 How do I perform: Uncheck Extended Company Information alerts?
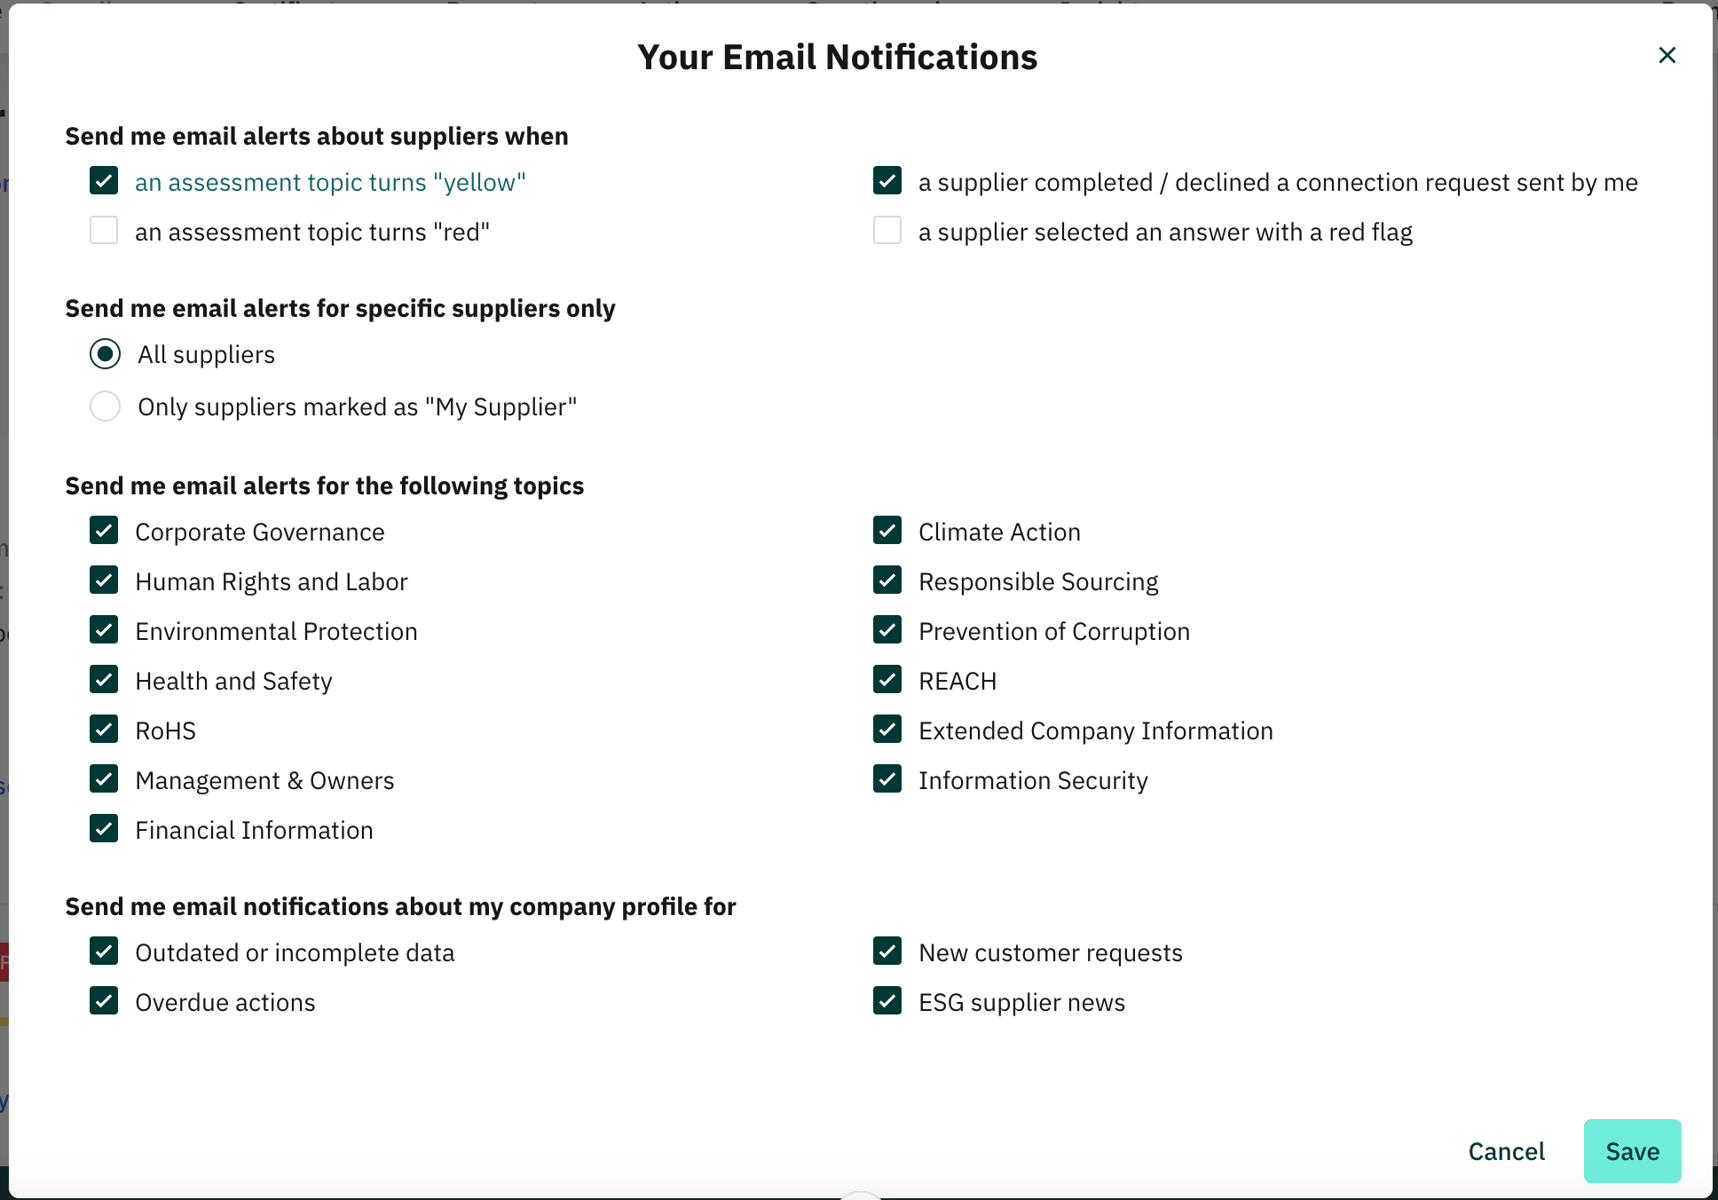click(x=887, y=729)
